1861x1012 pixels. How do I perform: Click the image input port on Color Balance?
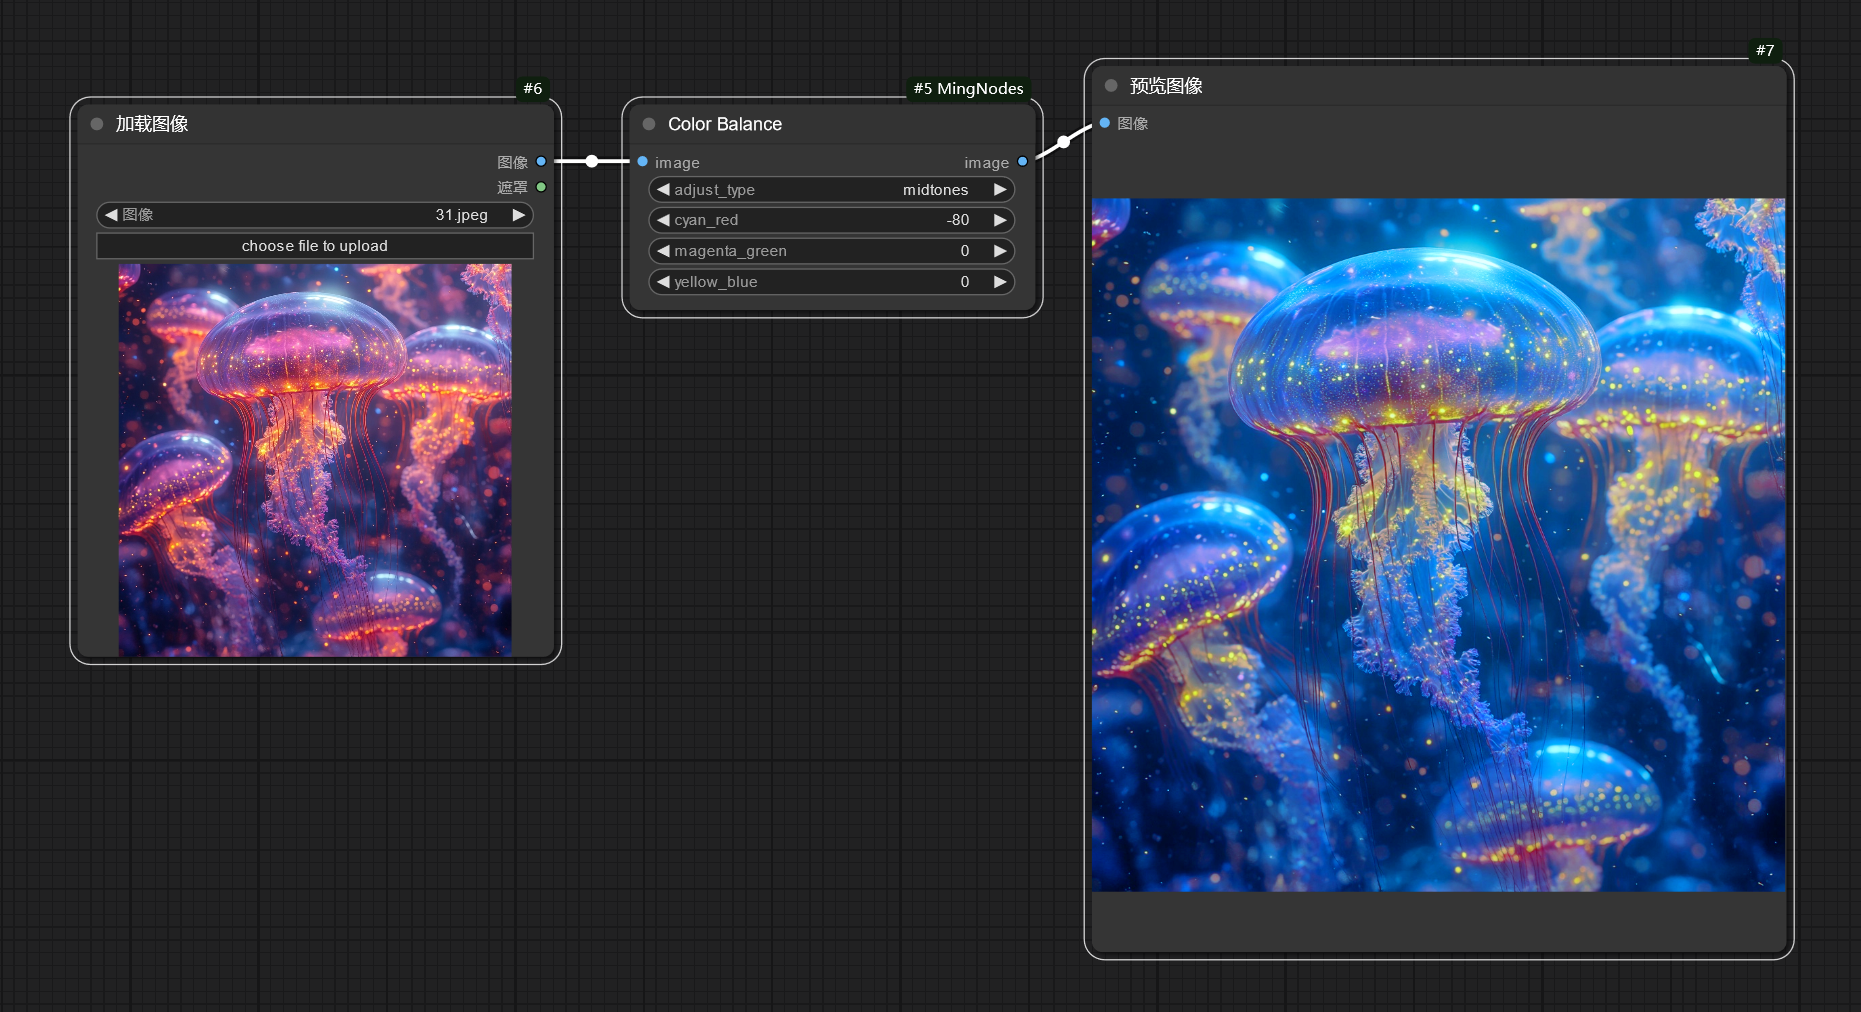[643, 161]
